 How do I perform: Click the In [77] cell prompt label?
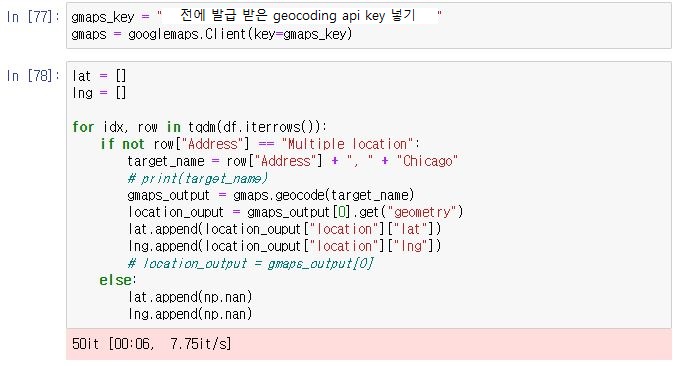click(x=33, y=17)
